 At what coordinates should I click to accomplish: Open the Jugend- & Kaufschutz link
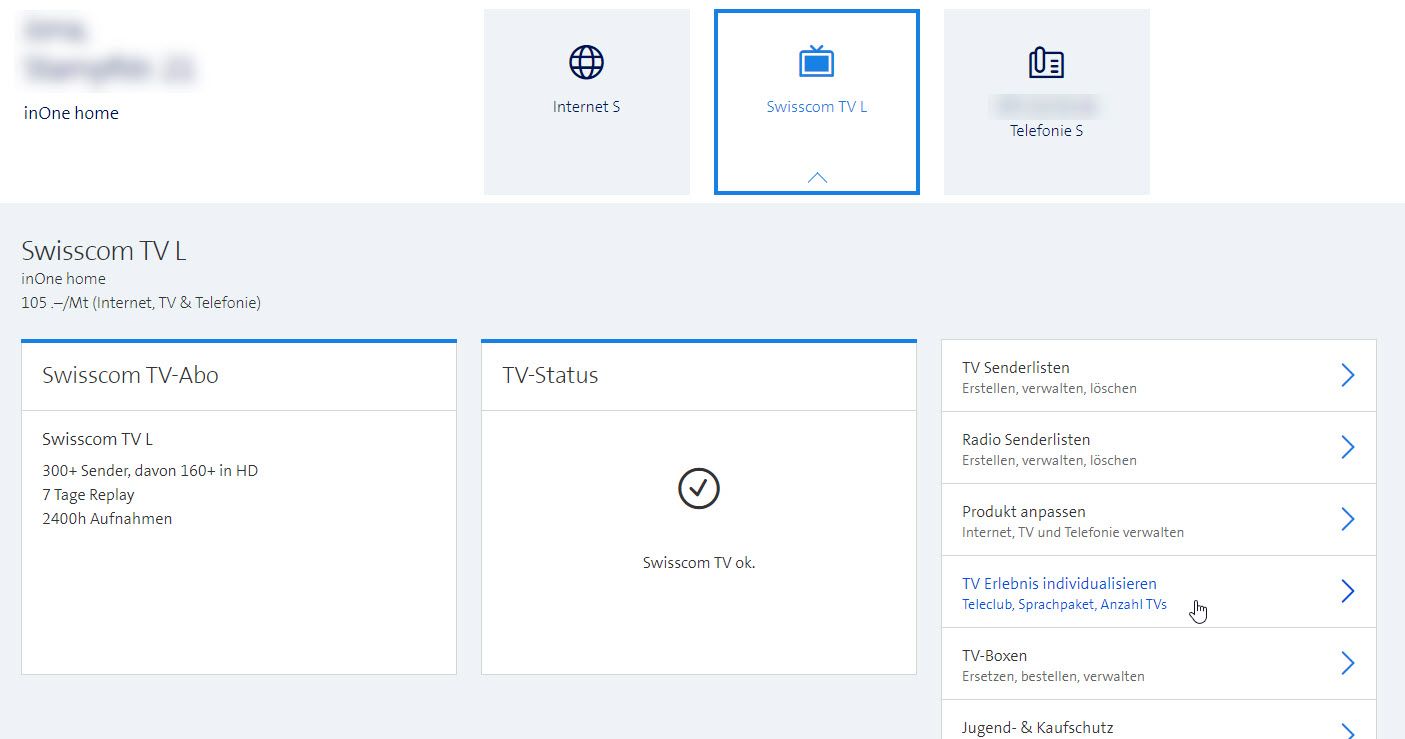[x=1037, y=727]
